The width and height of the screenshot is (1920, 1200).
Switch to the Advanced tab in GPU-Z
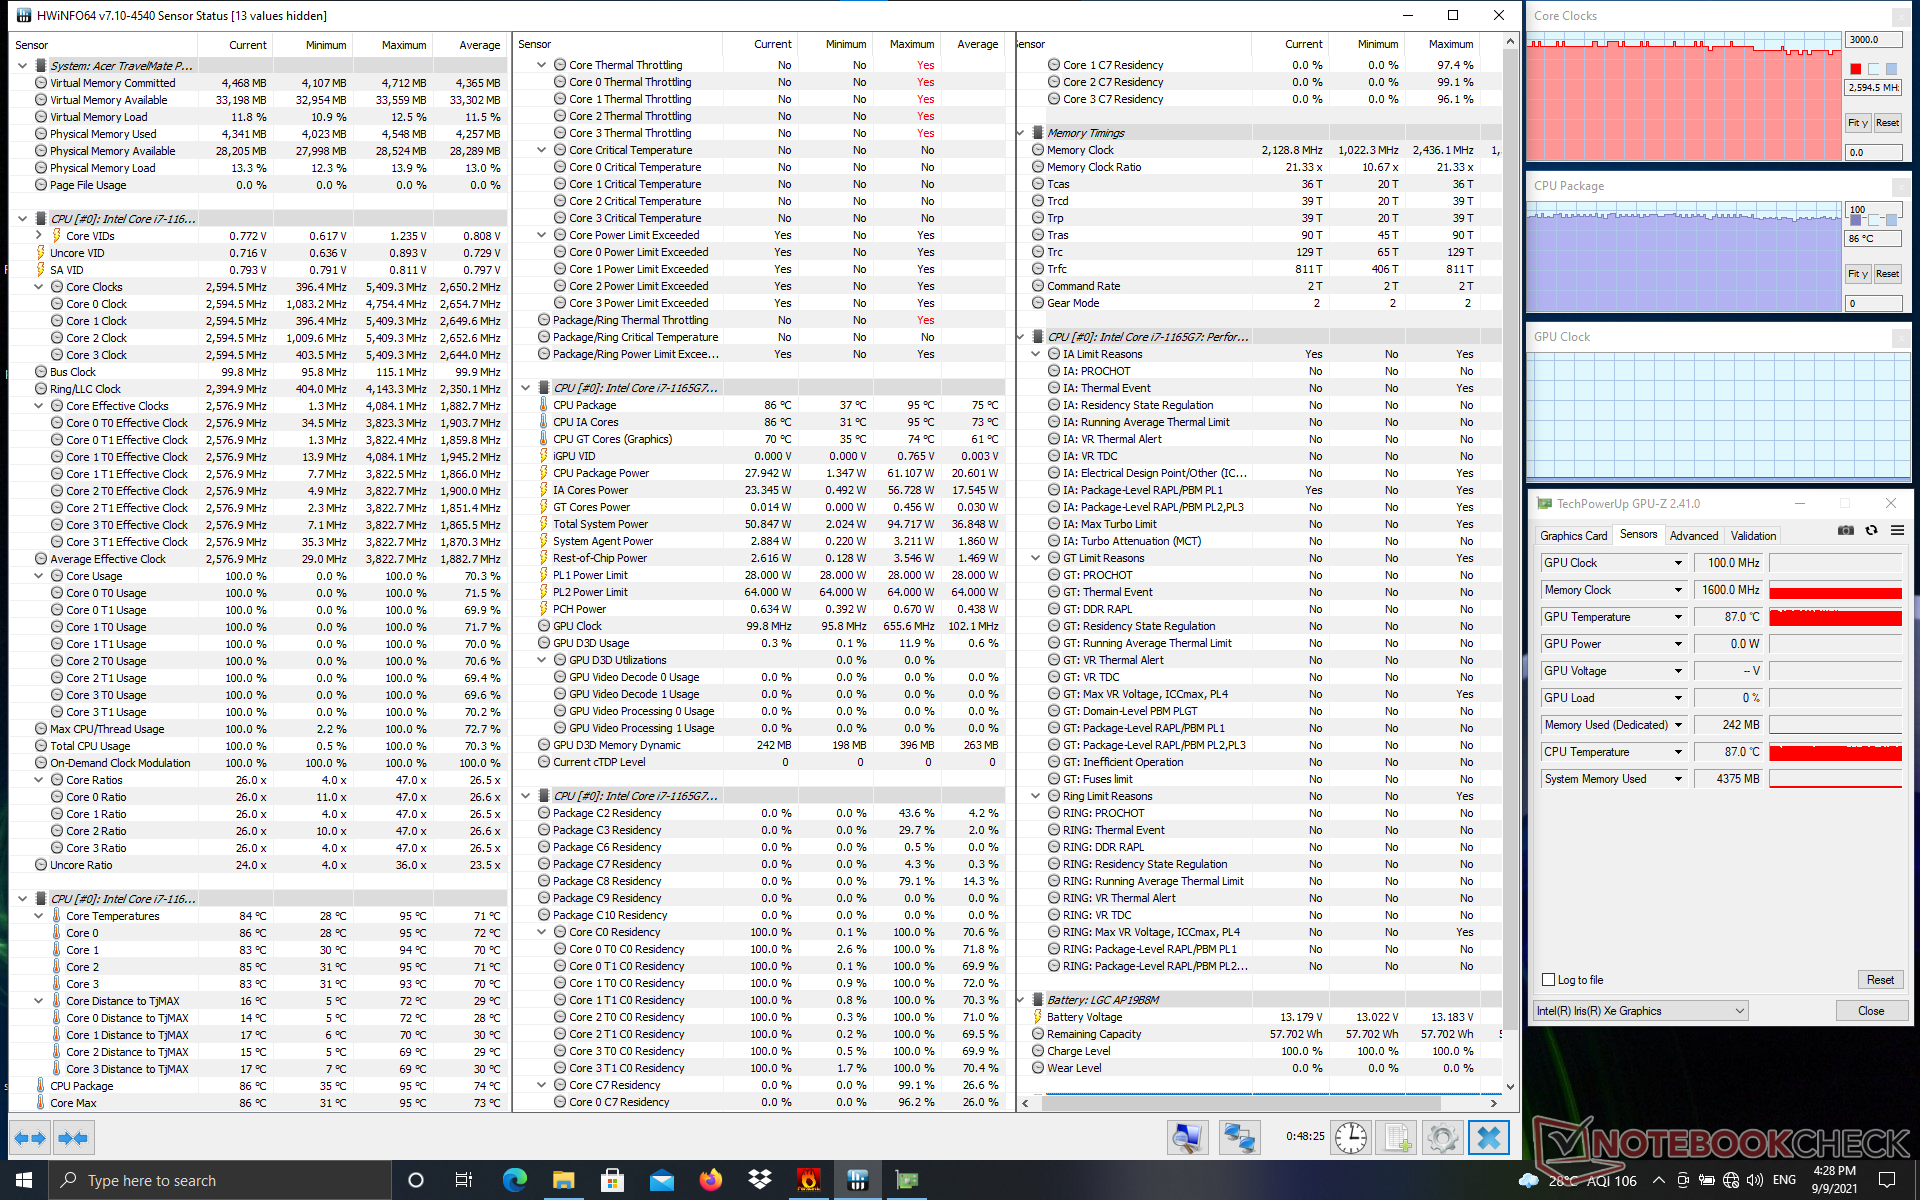tap(1693, 536)
